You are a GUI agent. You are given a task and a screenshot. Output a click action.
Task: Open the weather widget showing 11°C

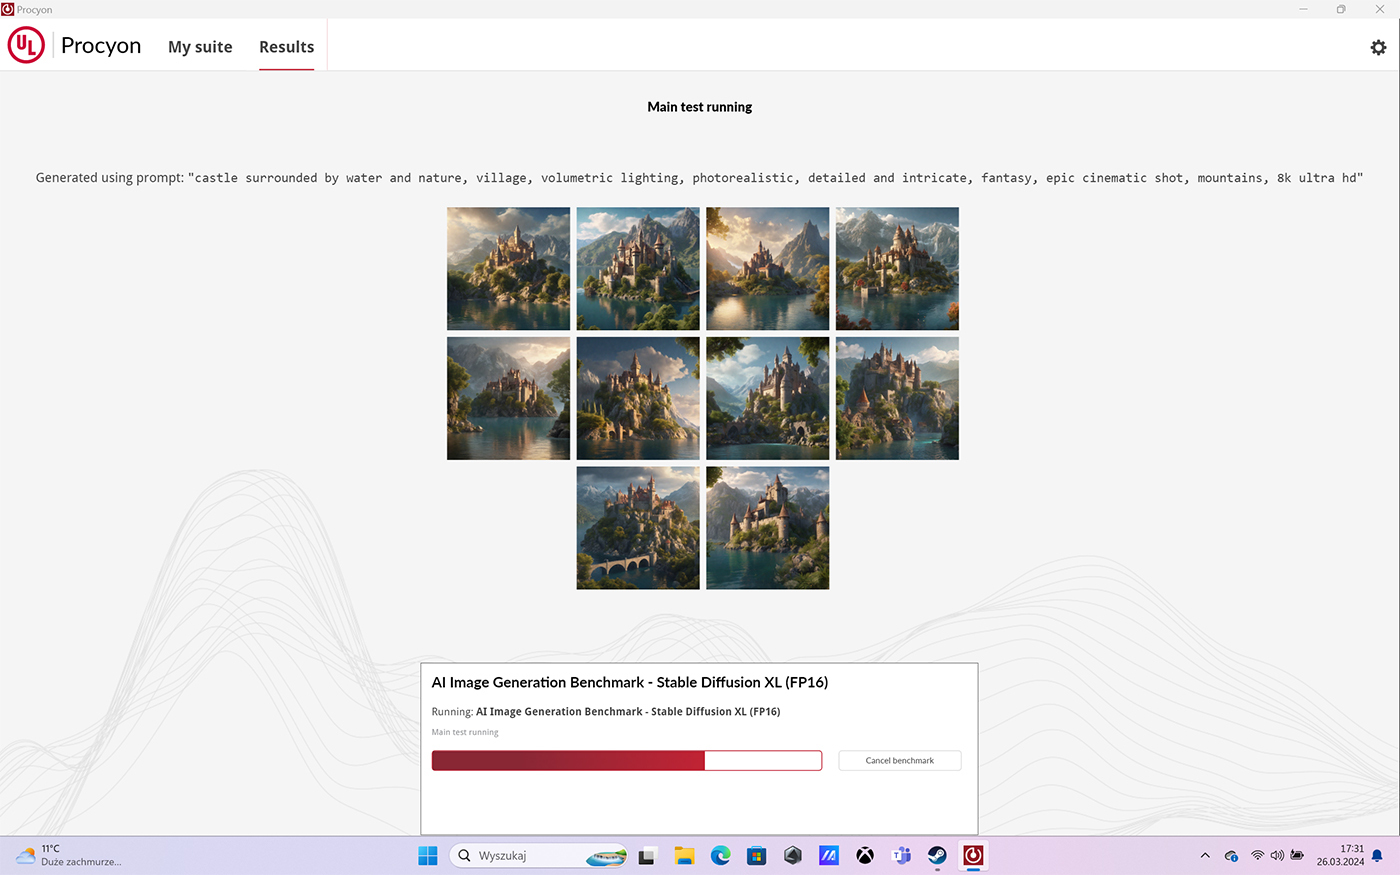click(x=70, y=856)
